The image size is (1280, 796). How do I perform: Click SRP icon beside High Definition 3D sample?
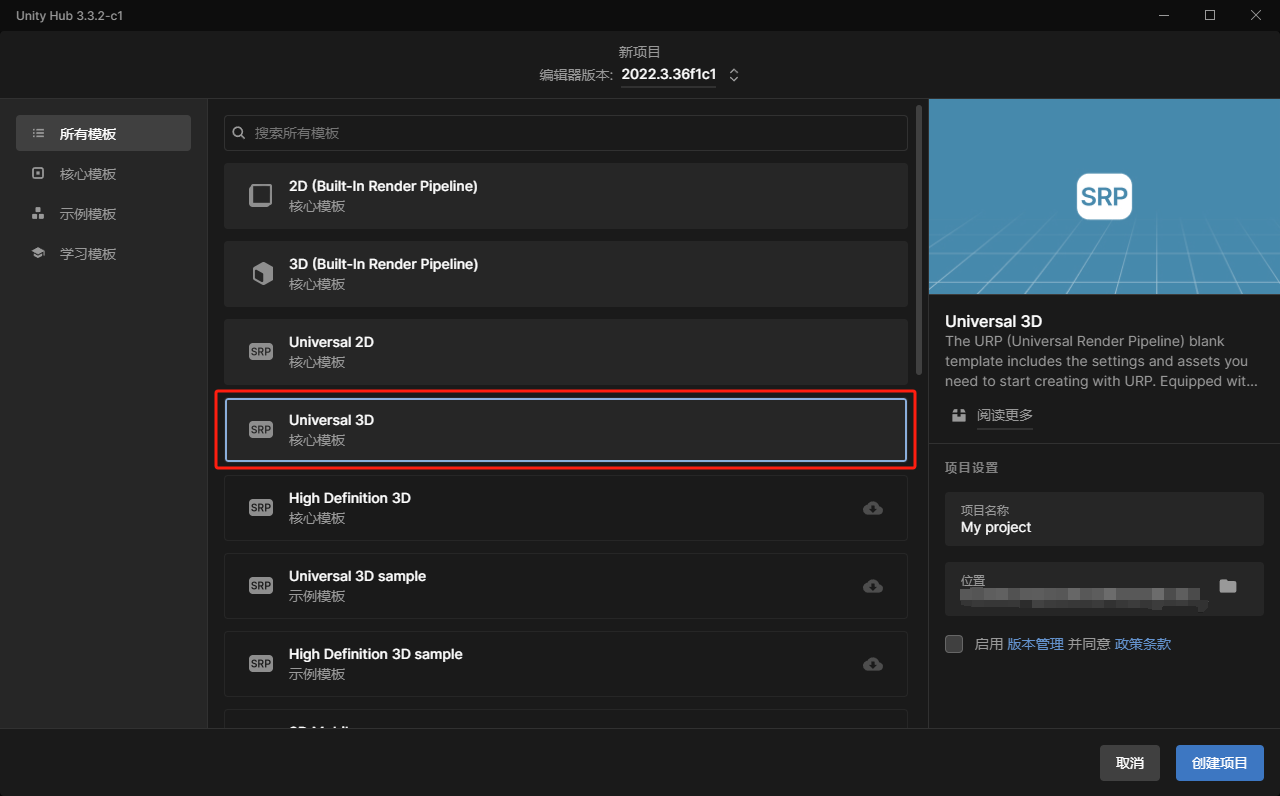coord(261,663)
